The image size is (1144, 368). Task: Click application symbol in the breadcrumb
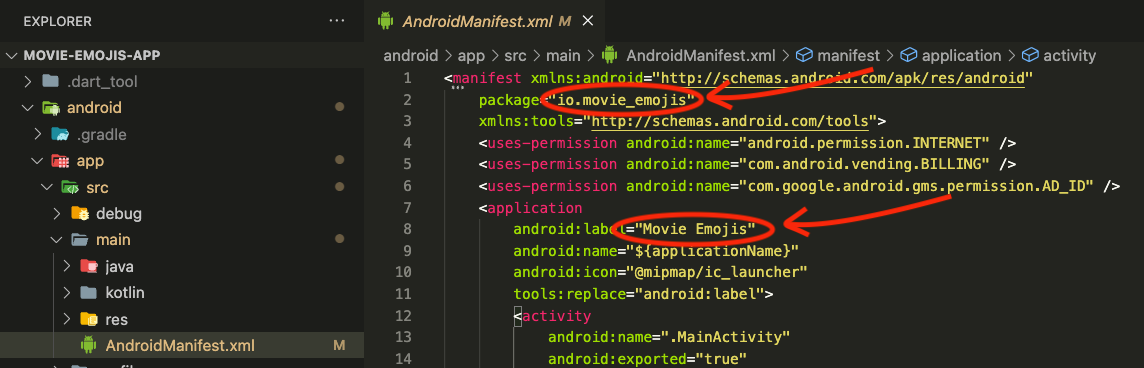pos(962,55)
